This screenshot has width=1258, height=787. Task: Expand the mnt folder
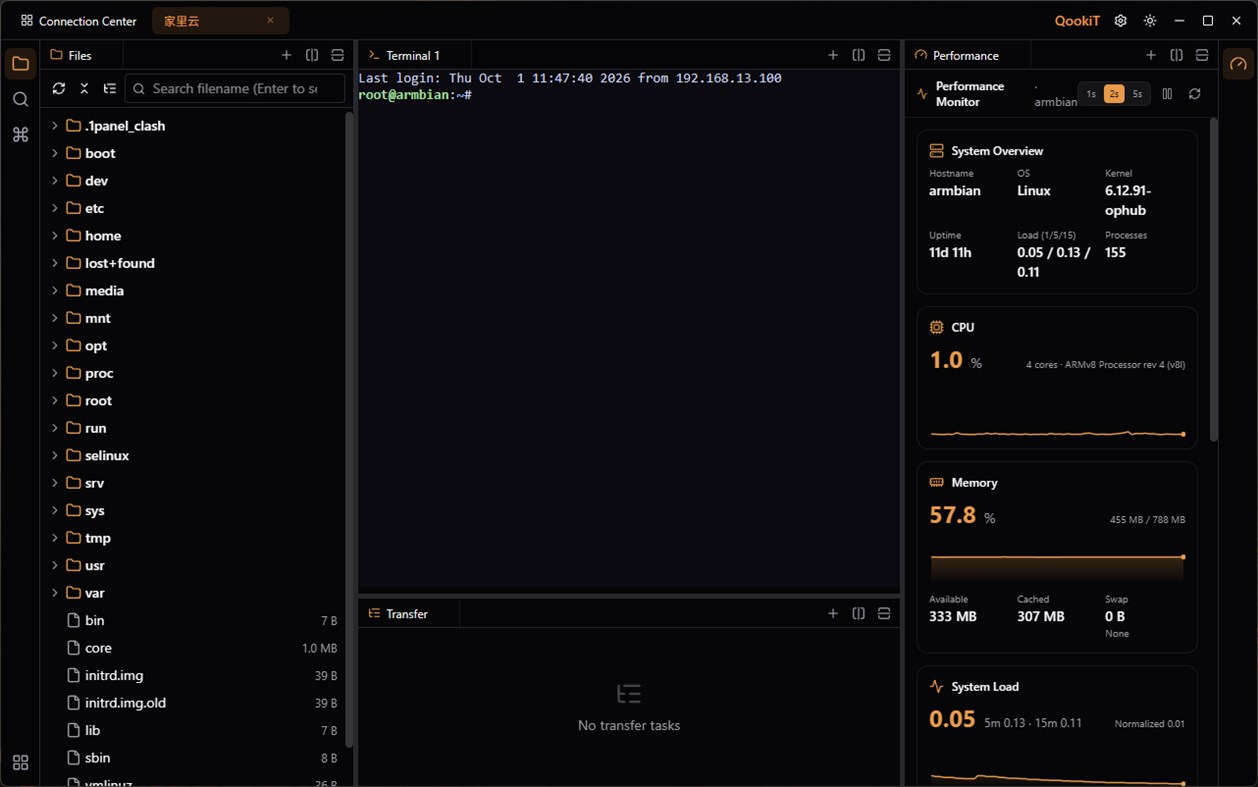(x=55, y=318)
